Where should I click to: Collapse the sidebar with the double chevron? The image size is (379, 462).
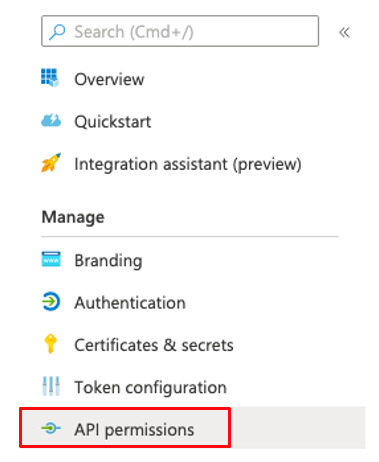(x=344, y=32)
